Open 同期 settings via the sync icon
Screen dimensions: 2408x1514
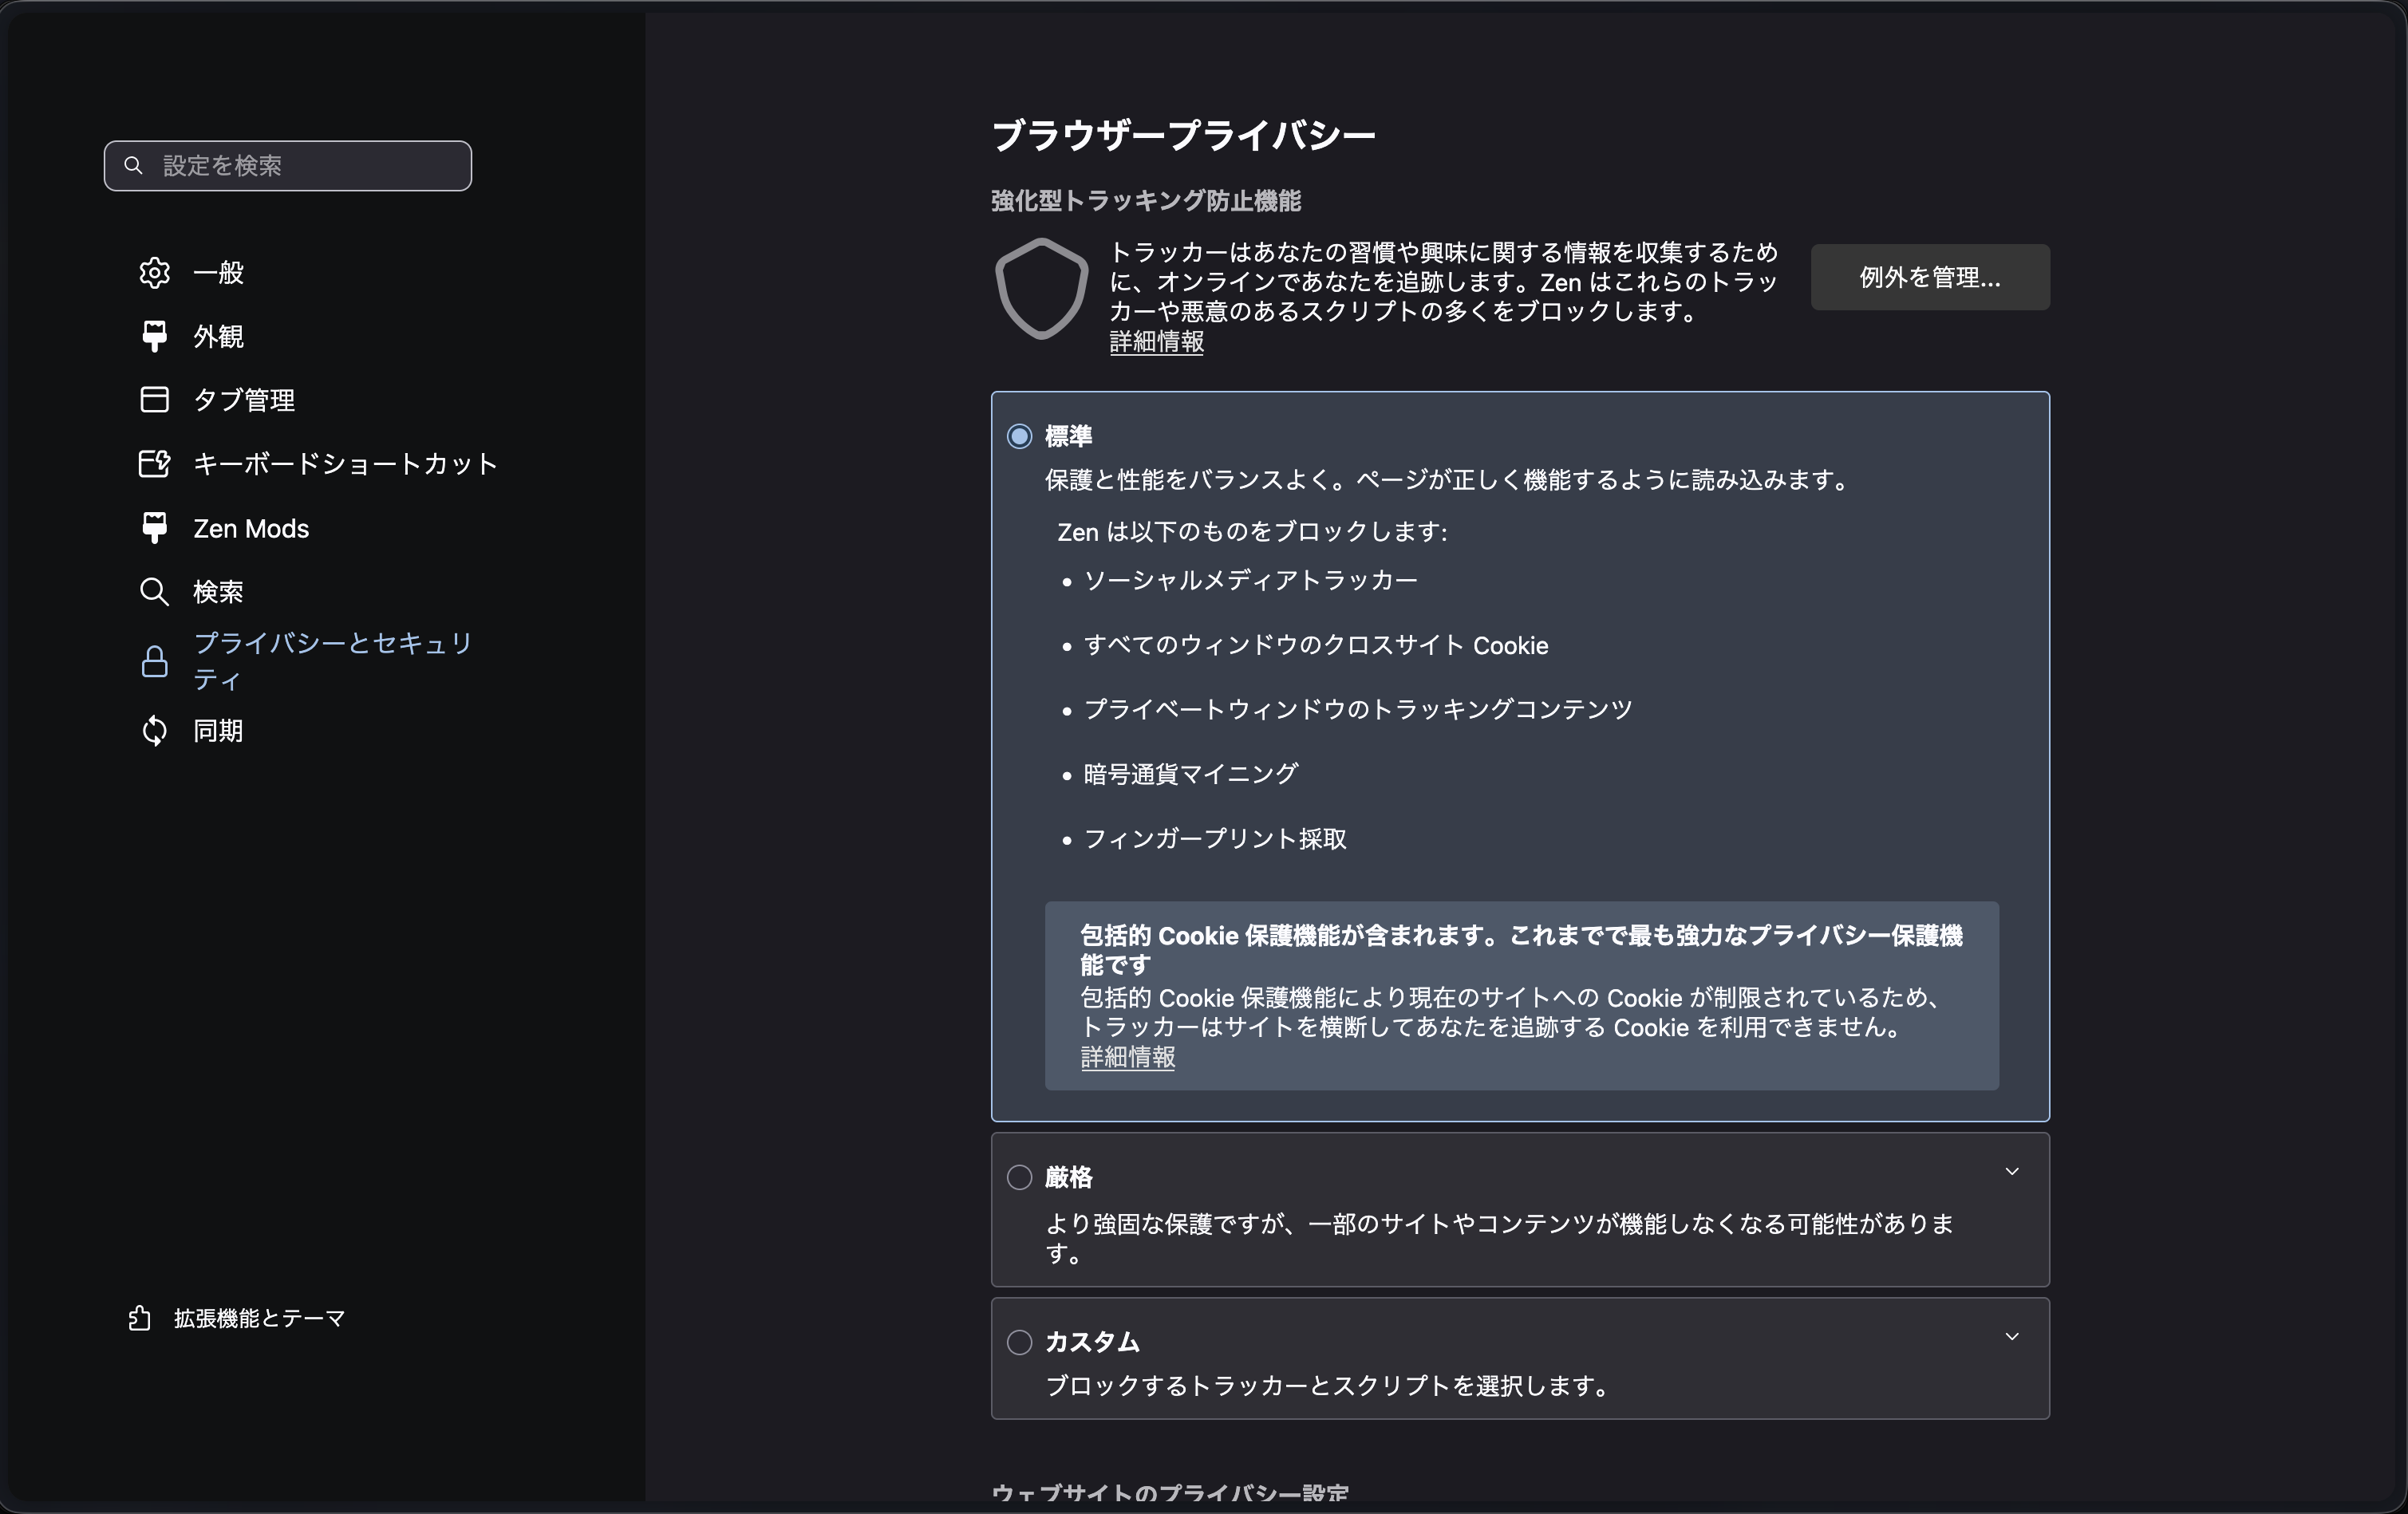coord(155,731)
